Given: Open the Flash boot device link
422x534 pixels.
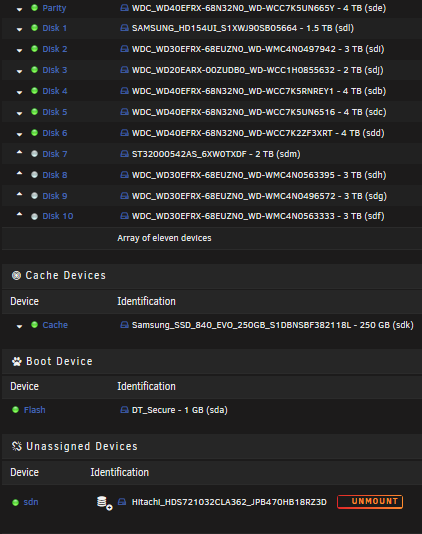Looking at the screenshot, I should [34, 410].
